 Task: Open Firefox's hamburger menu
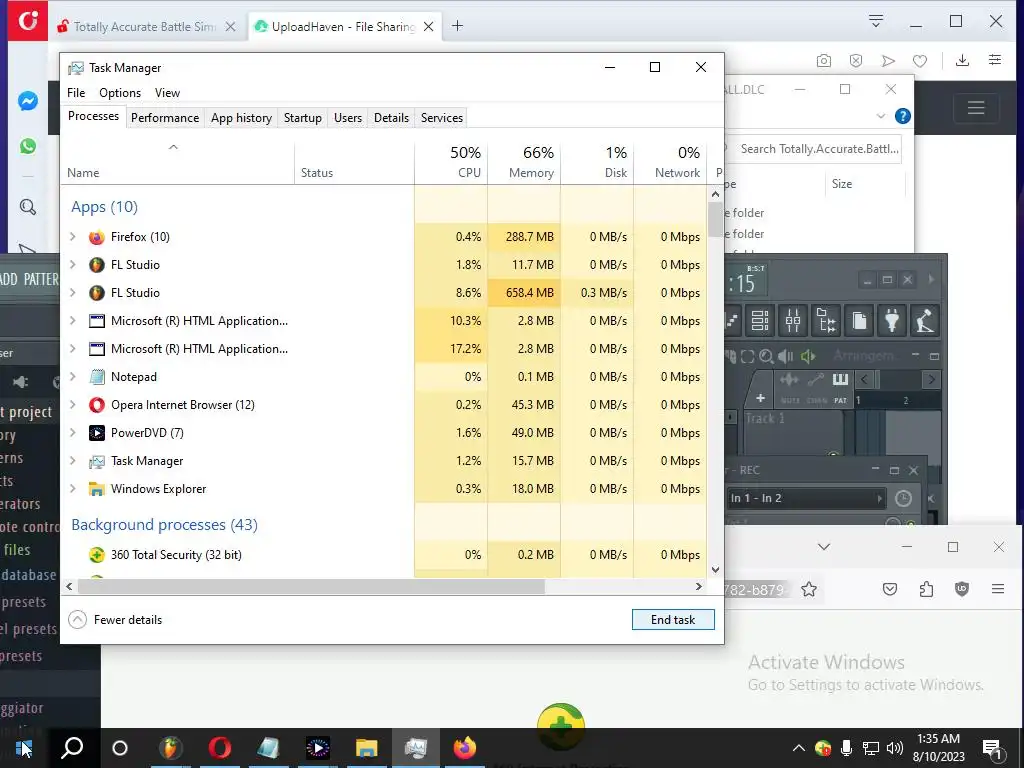click(997, 589)
